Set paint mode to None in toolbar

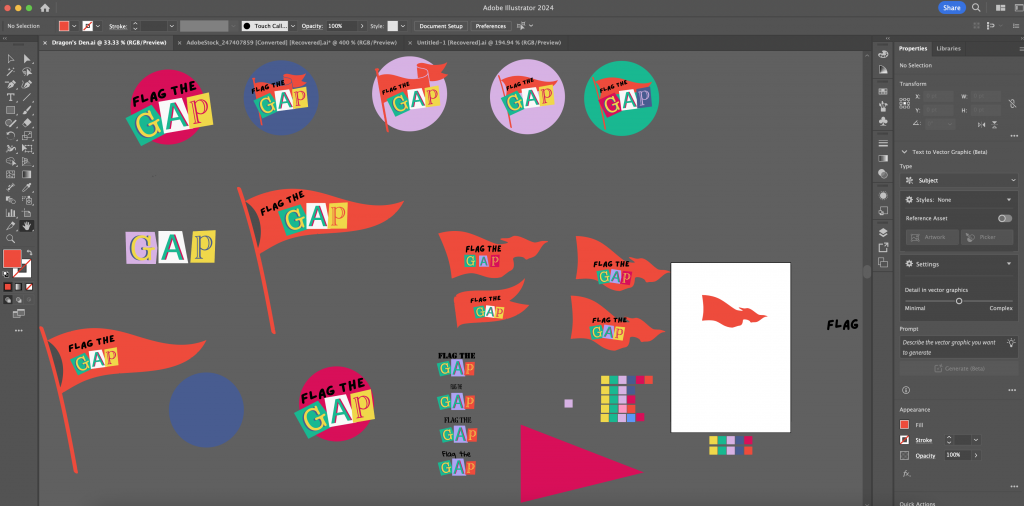click(x=27, y=287)
